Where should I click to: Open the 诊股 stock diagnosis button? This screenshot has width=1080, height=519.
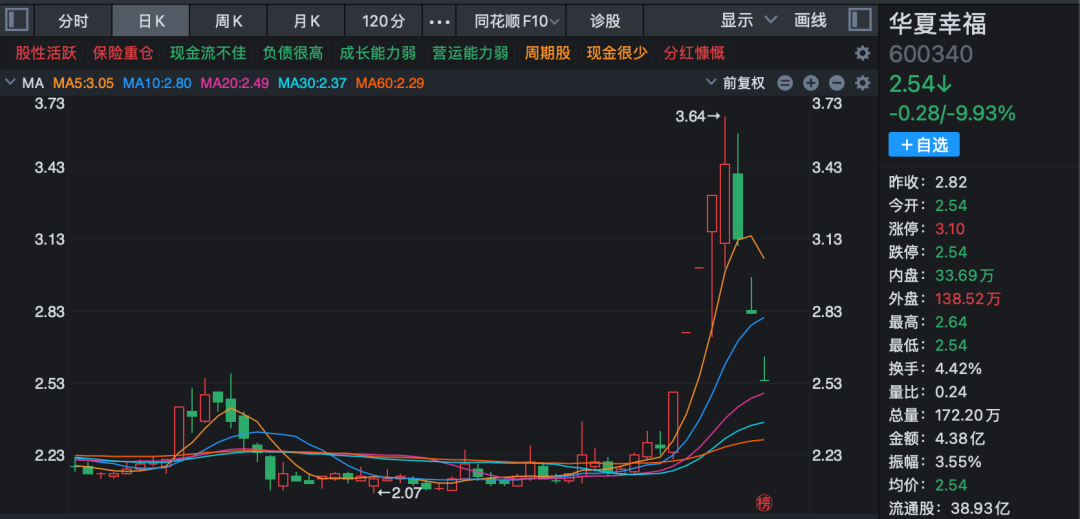pyautogui.click(x=605, y=20)
